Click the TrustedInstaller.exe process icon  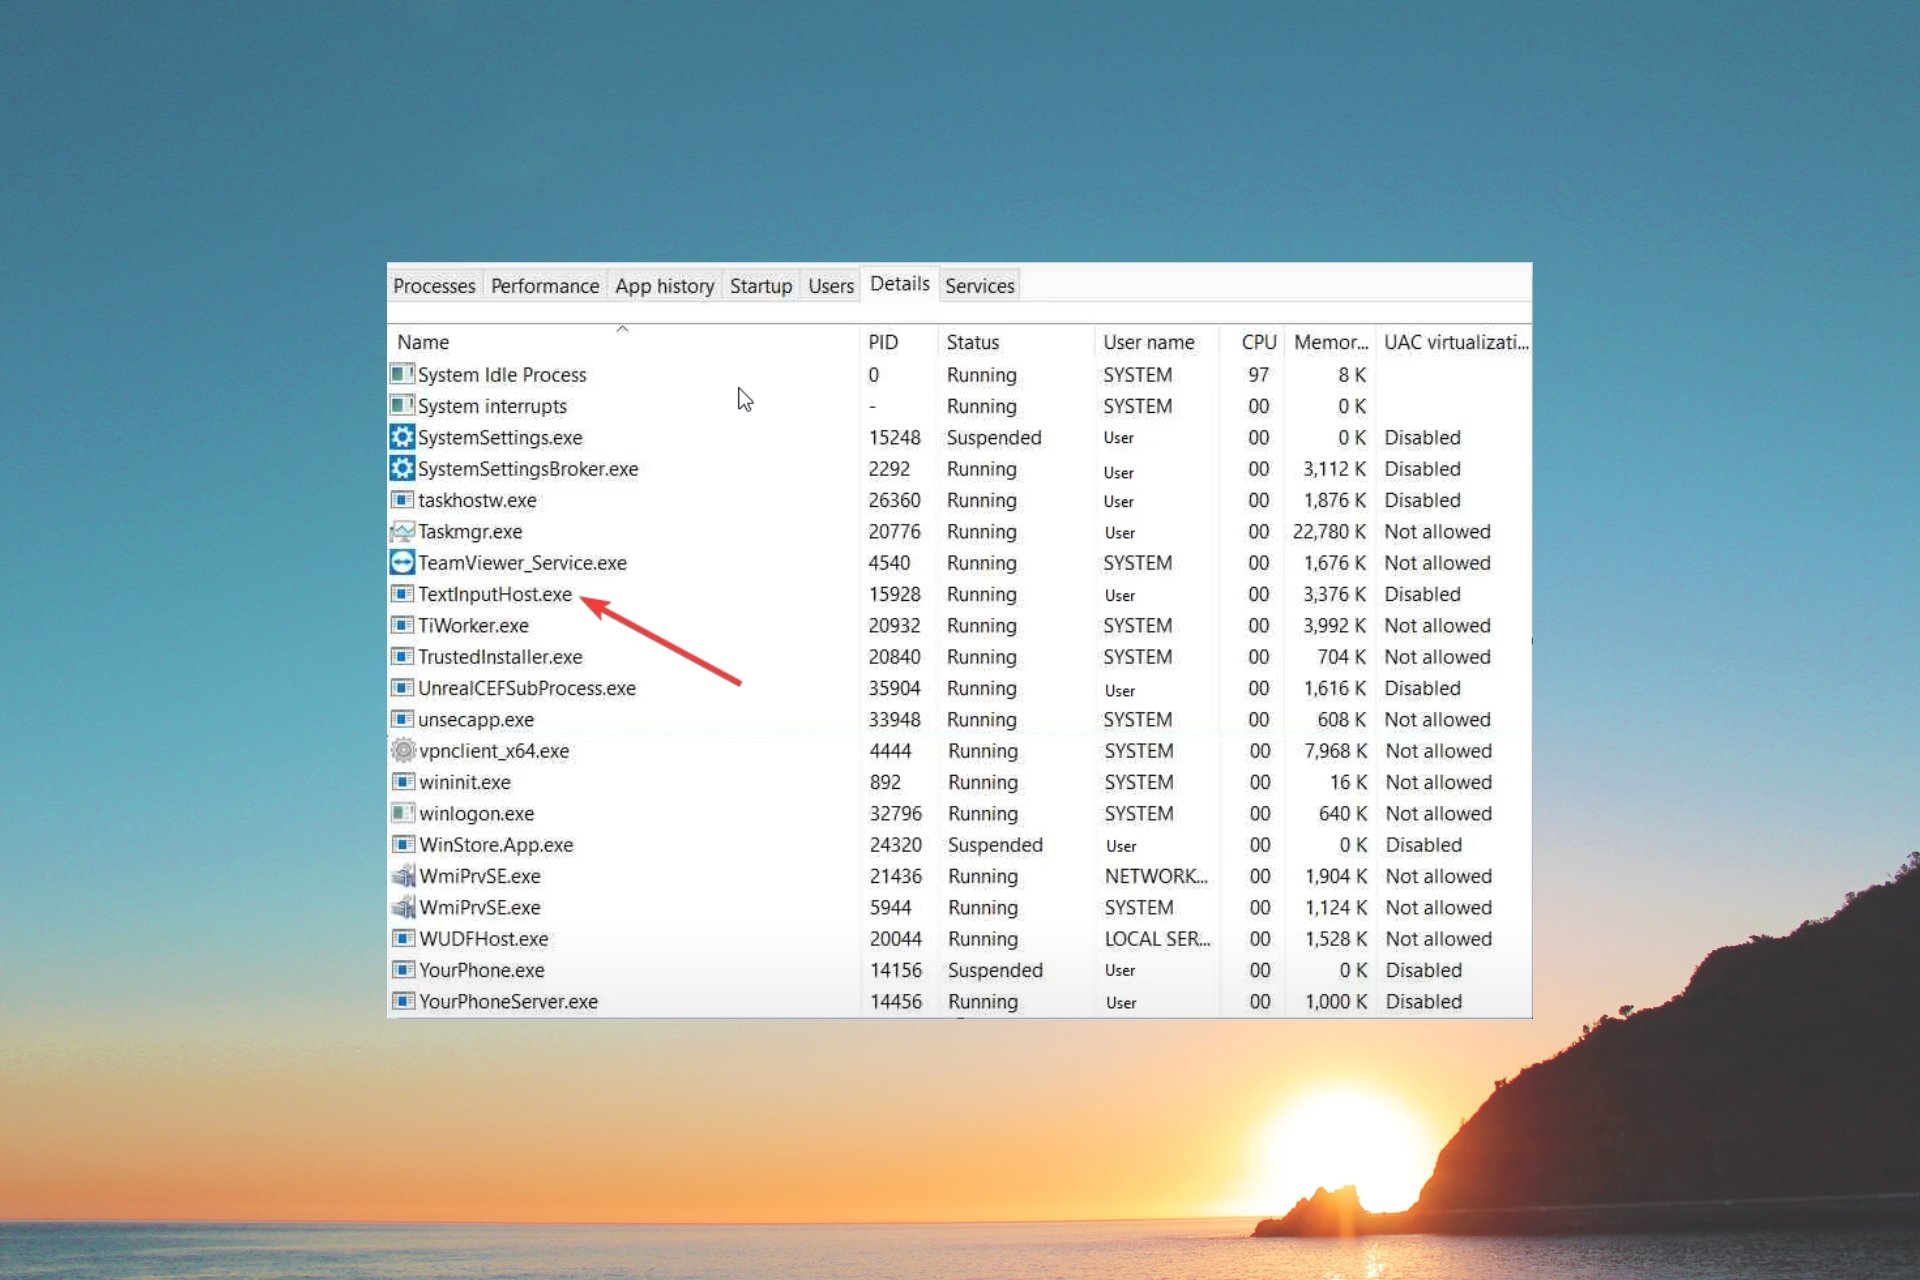(x=402, y=656)
